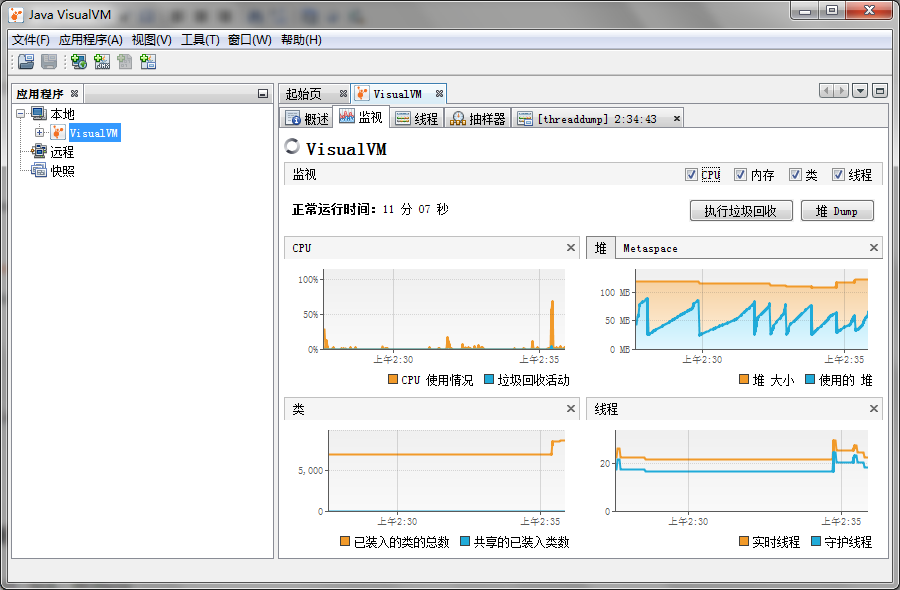Viewport: 900px width, 590px height.
Task: Close the 应用程序 panel tab
Action: point(75,94)
